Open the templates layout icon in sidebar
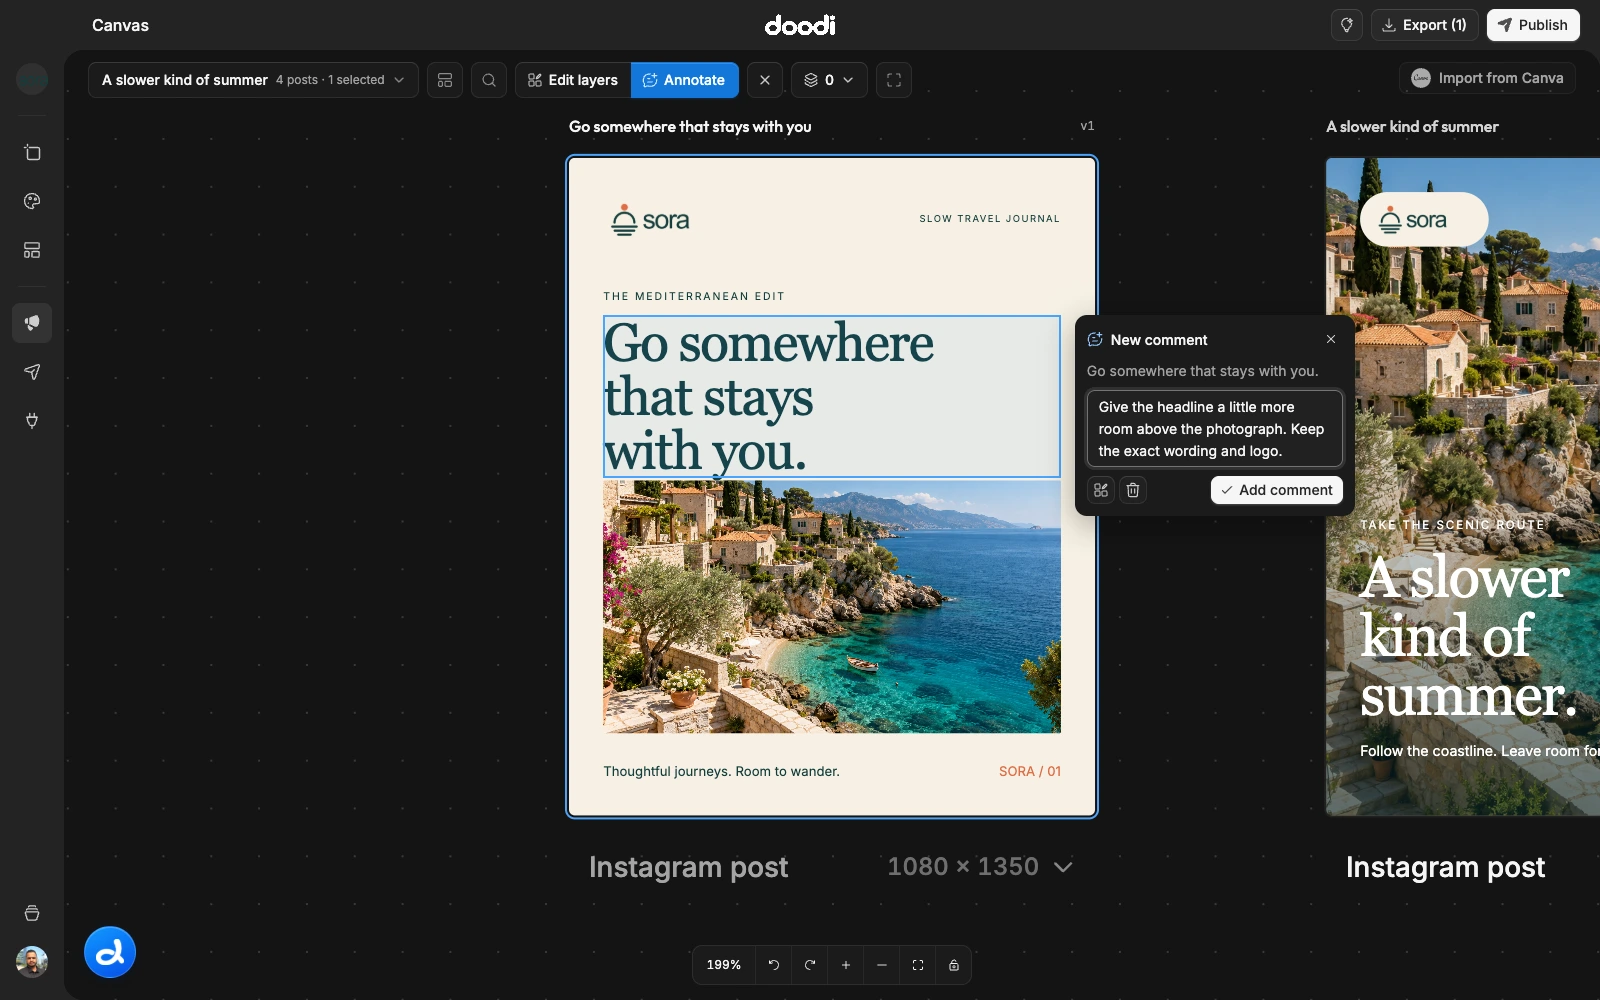Screen dimensions: 1600x1000 pos(32,250)
